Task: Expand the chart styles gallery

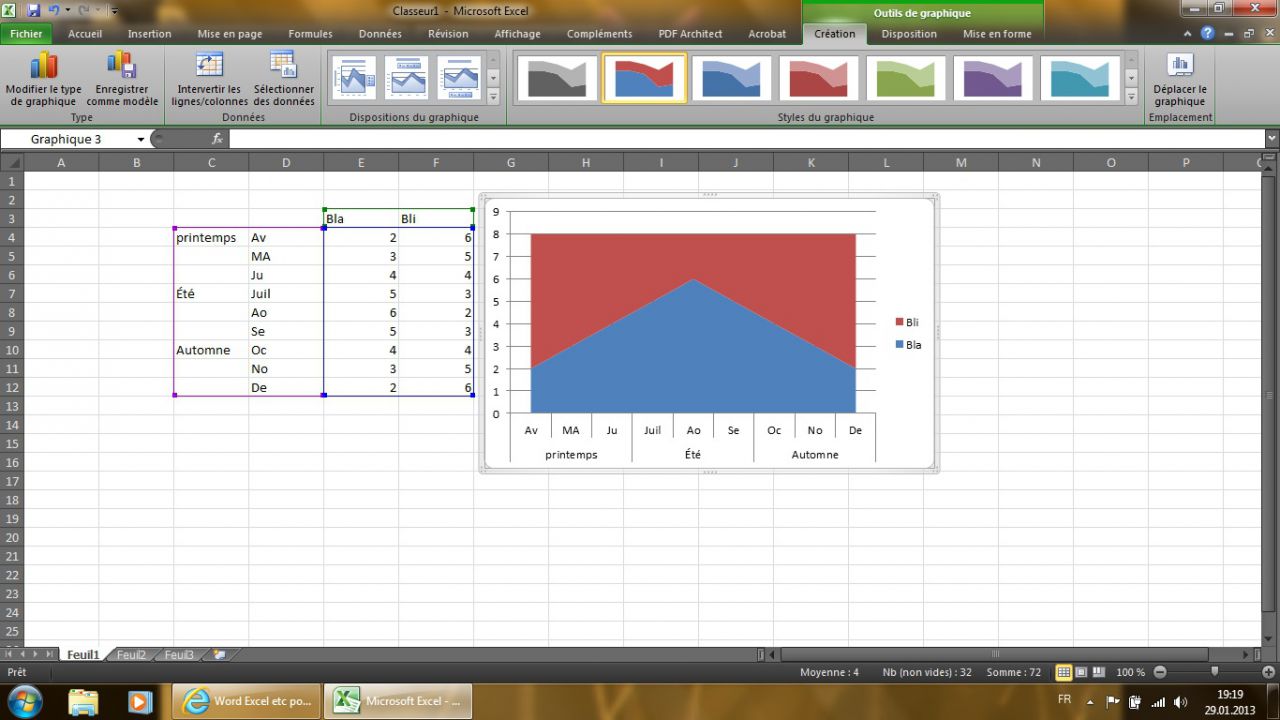Action: [x=1131, y=97]
